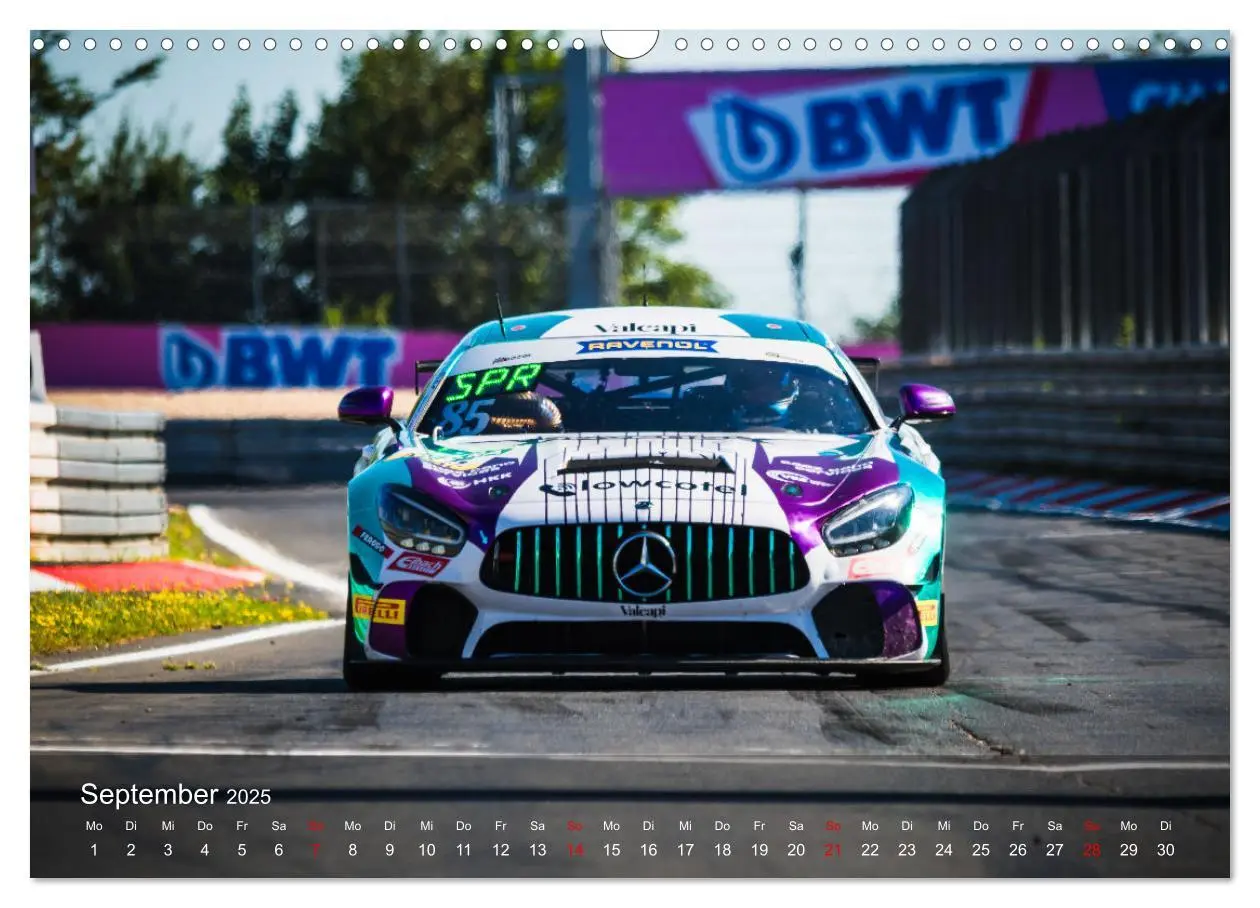Select date 29 in the calendar row
The image size is (1260, 908).
pyautogui.click(x=1129, y=850)
